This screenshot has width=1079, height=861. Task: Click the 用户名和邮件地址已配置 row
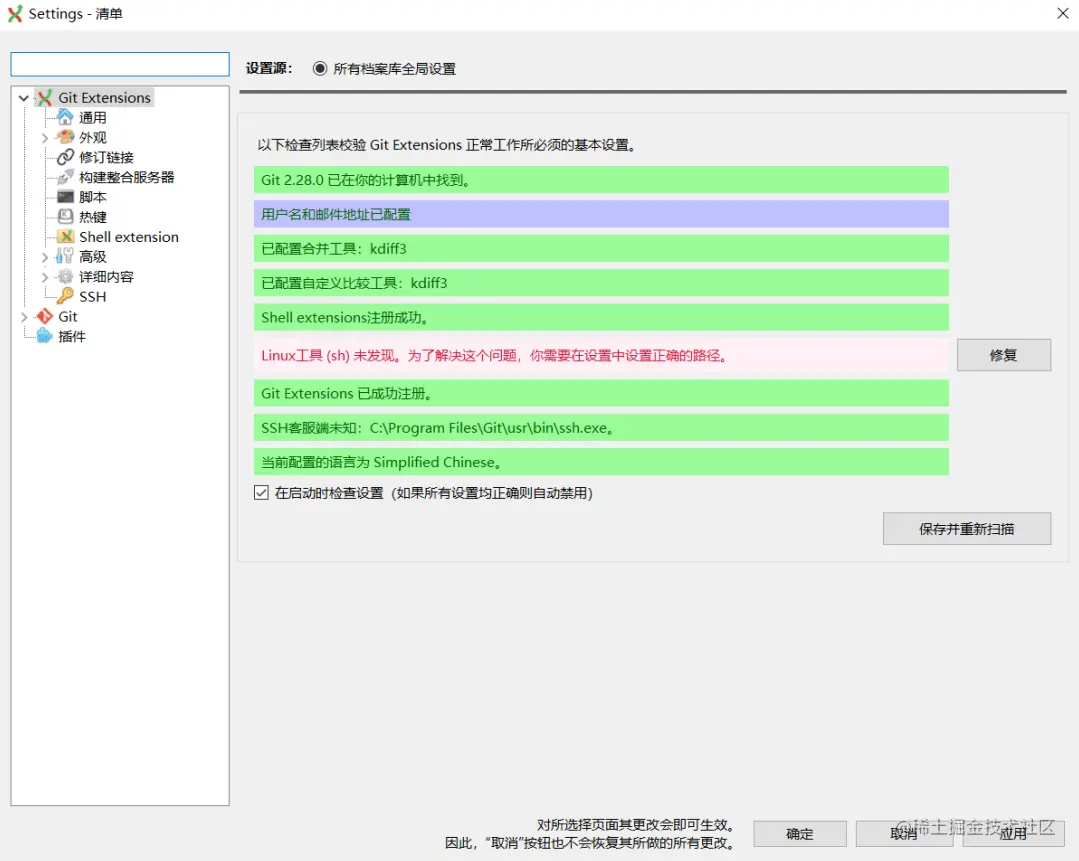(601, 214)
